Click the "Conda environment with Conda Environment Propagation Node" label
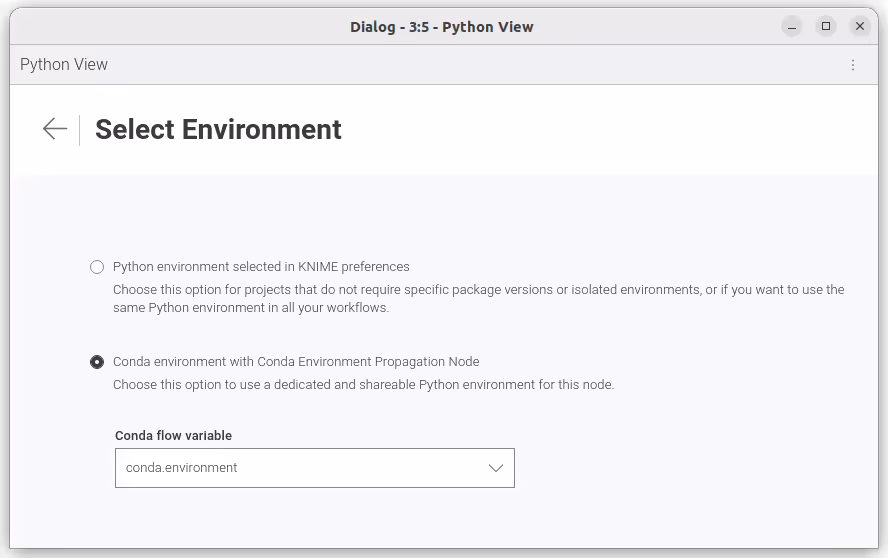888x558 pixels. (296, 362)
